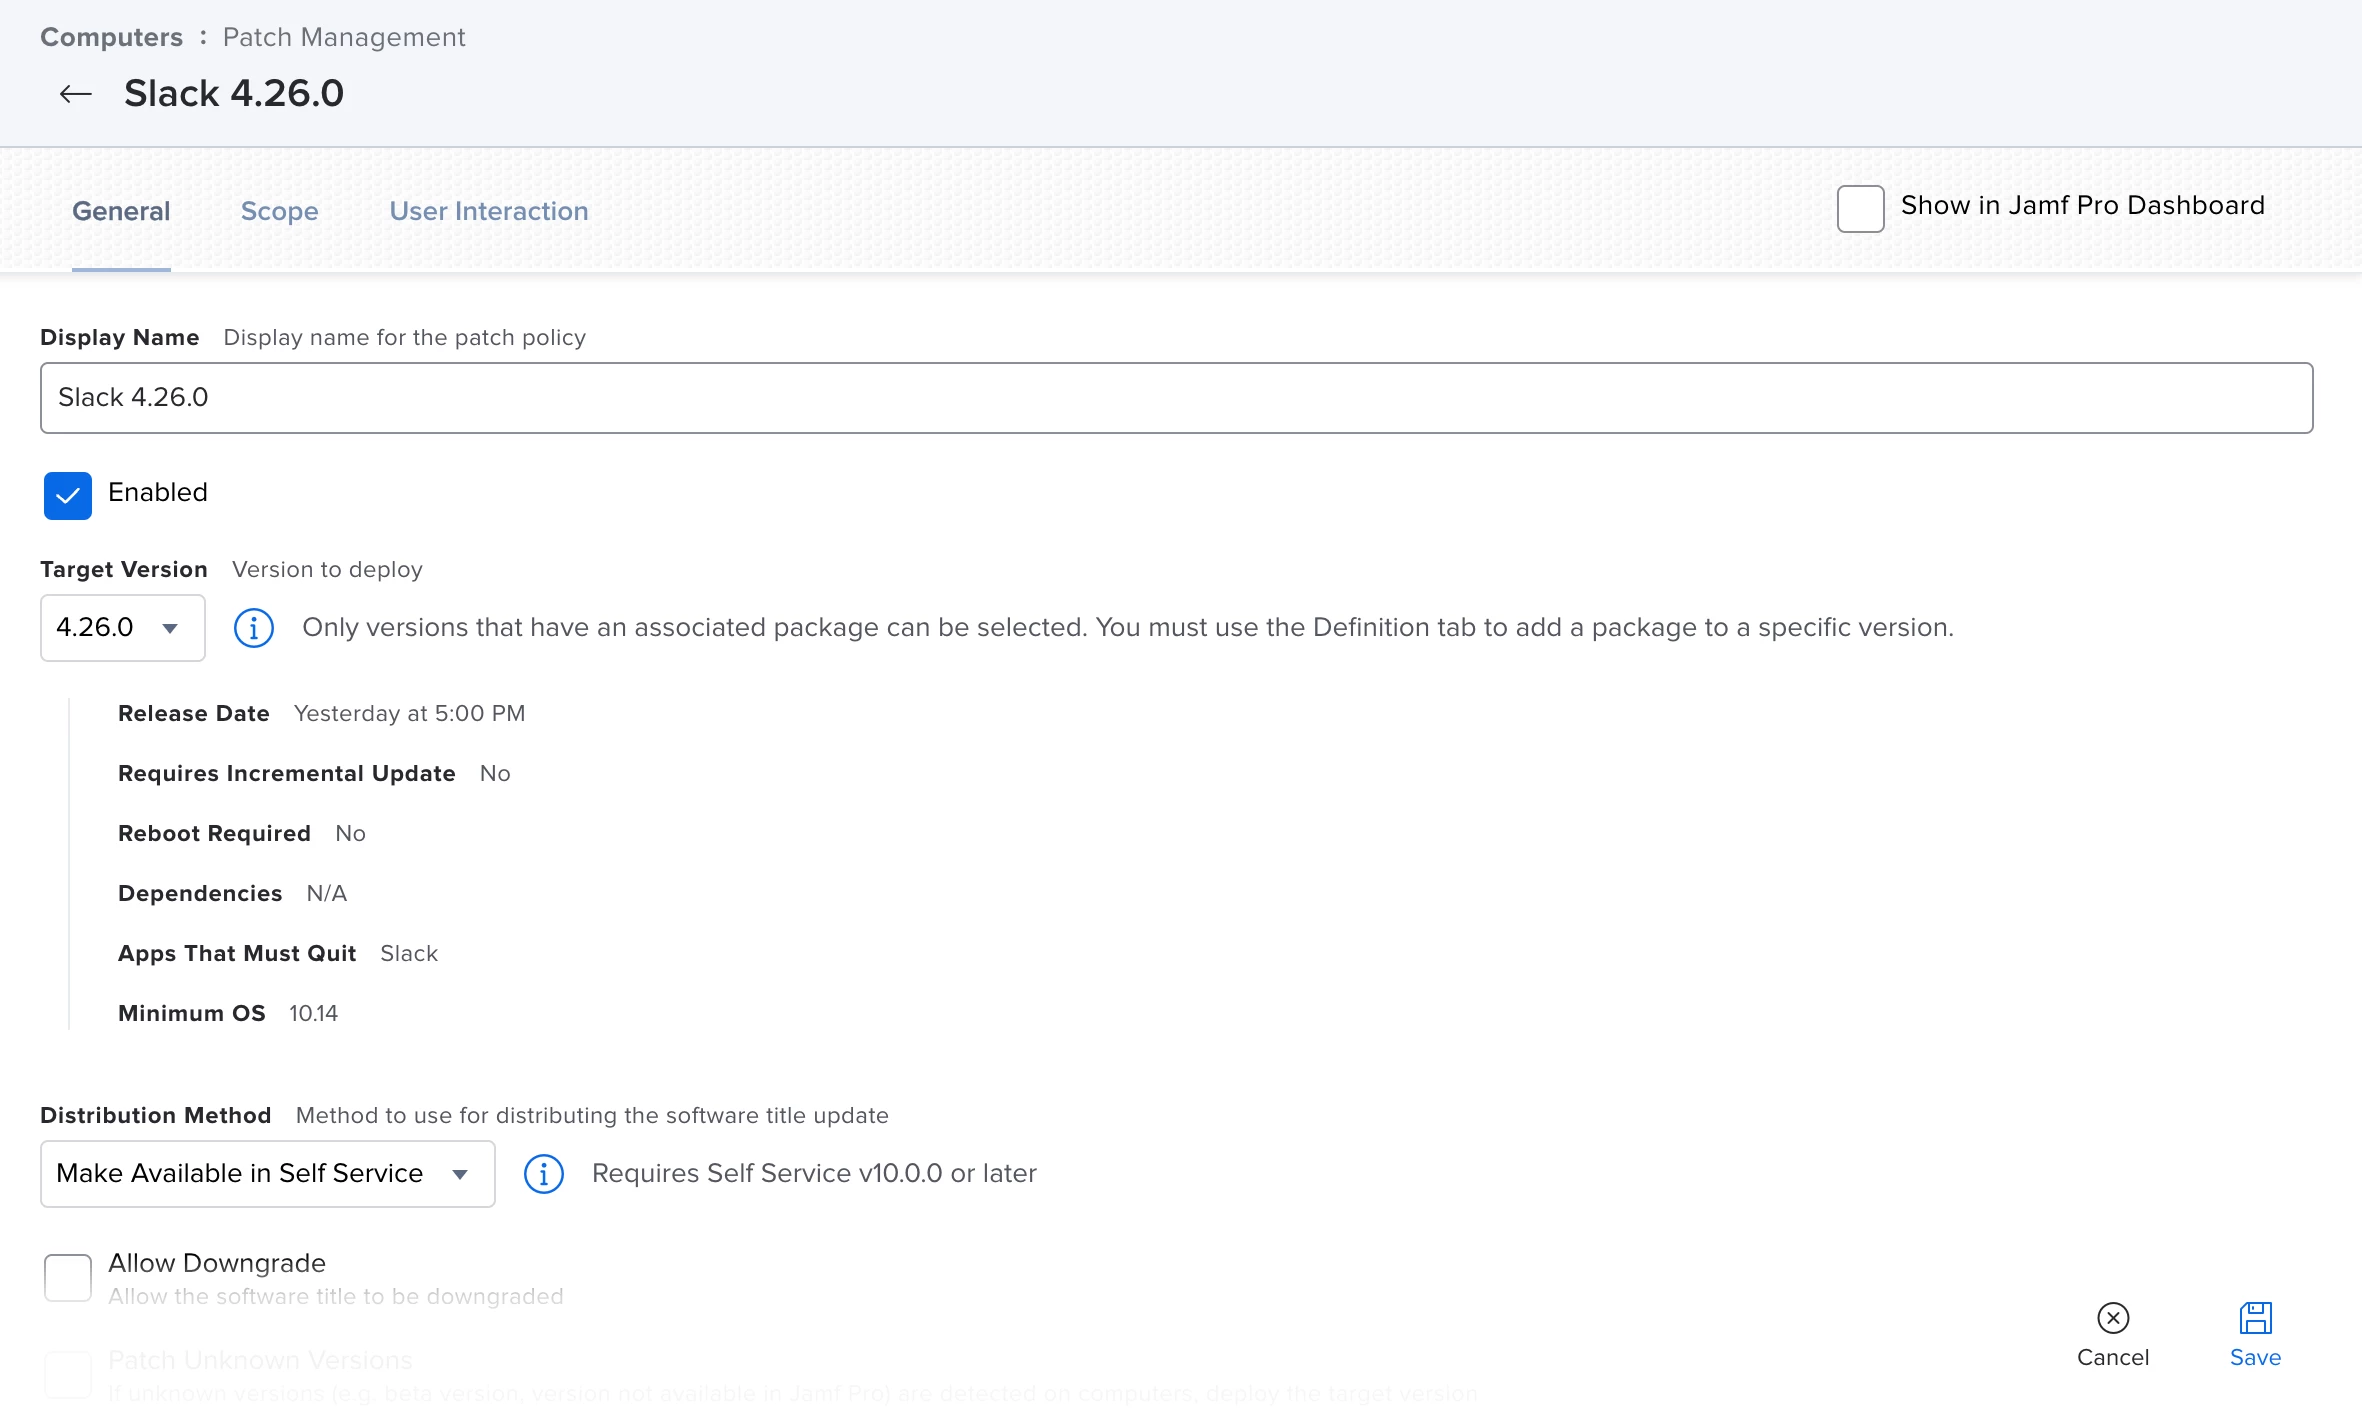Click the Slack 4.26.0 page title
This screenshot has height=1418, width=2362.
click(x=234, y=94)
